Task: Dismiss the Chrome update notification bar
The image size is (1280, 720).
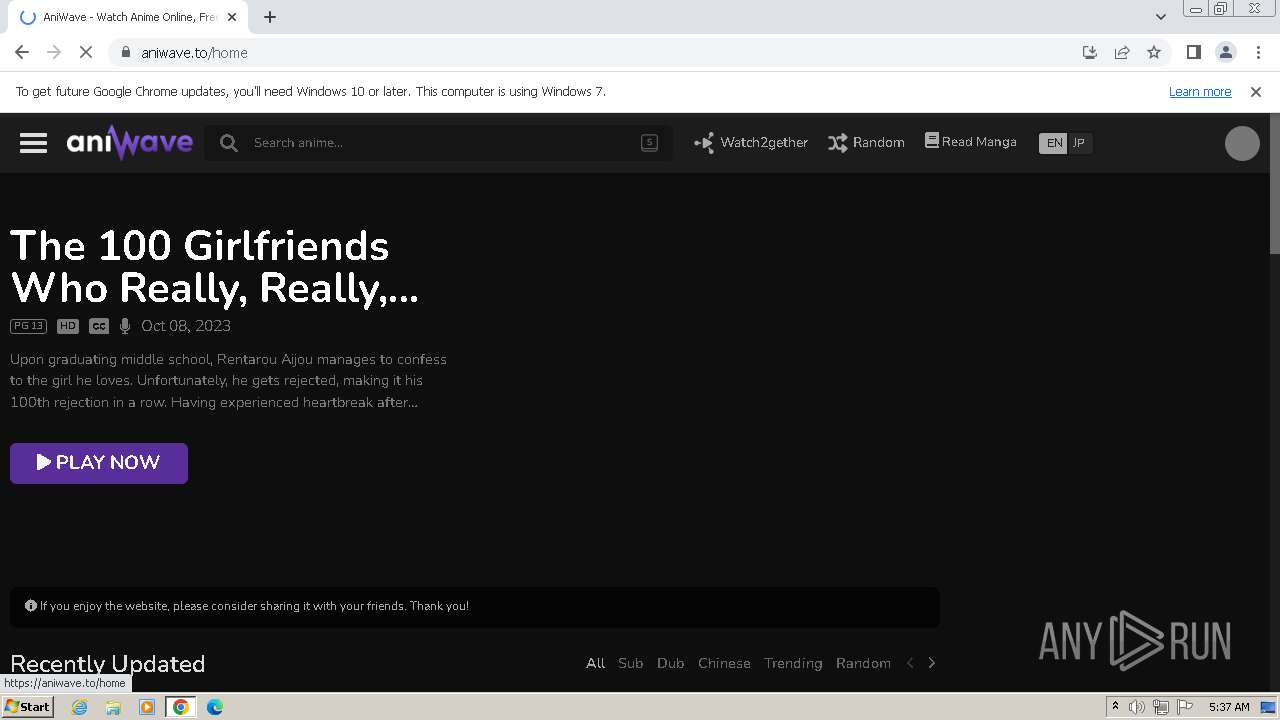Action: click(1256, 91)
